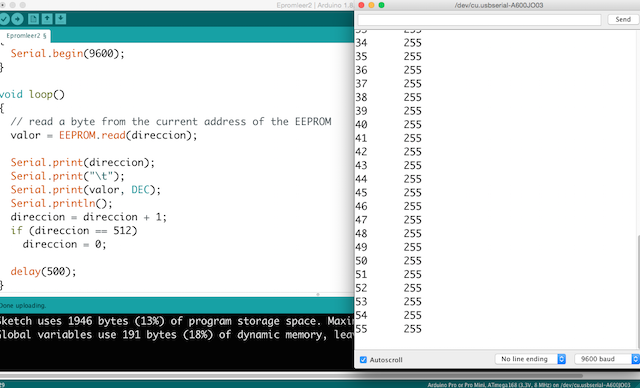Click serial output row 45
This screenshot has width=640, height=388.
click(389, 193)
